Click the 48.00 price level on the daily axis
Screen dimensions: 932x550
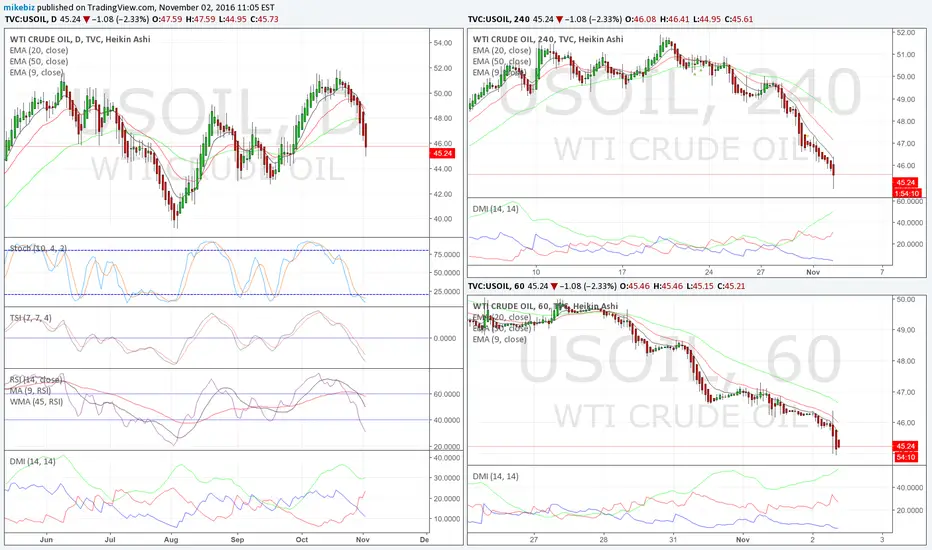442,118
